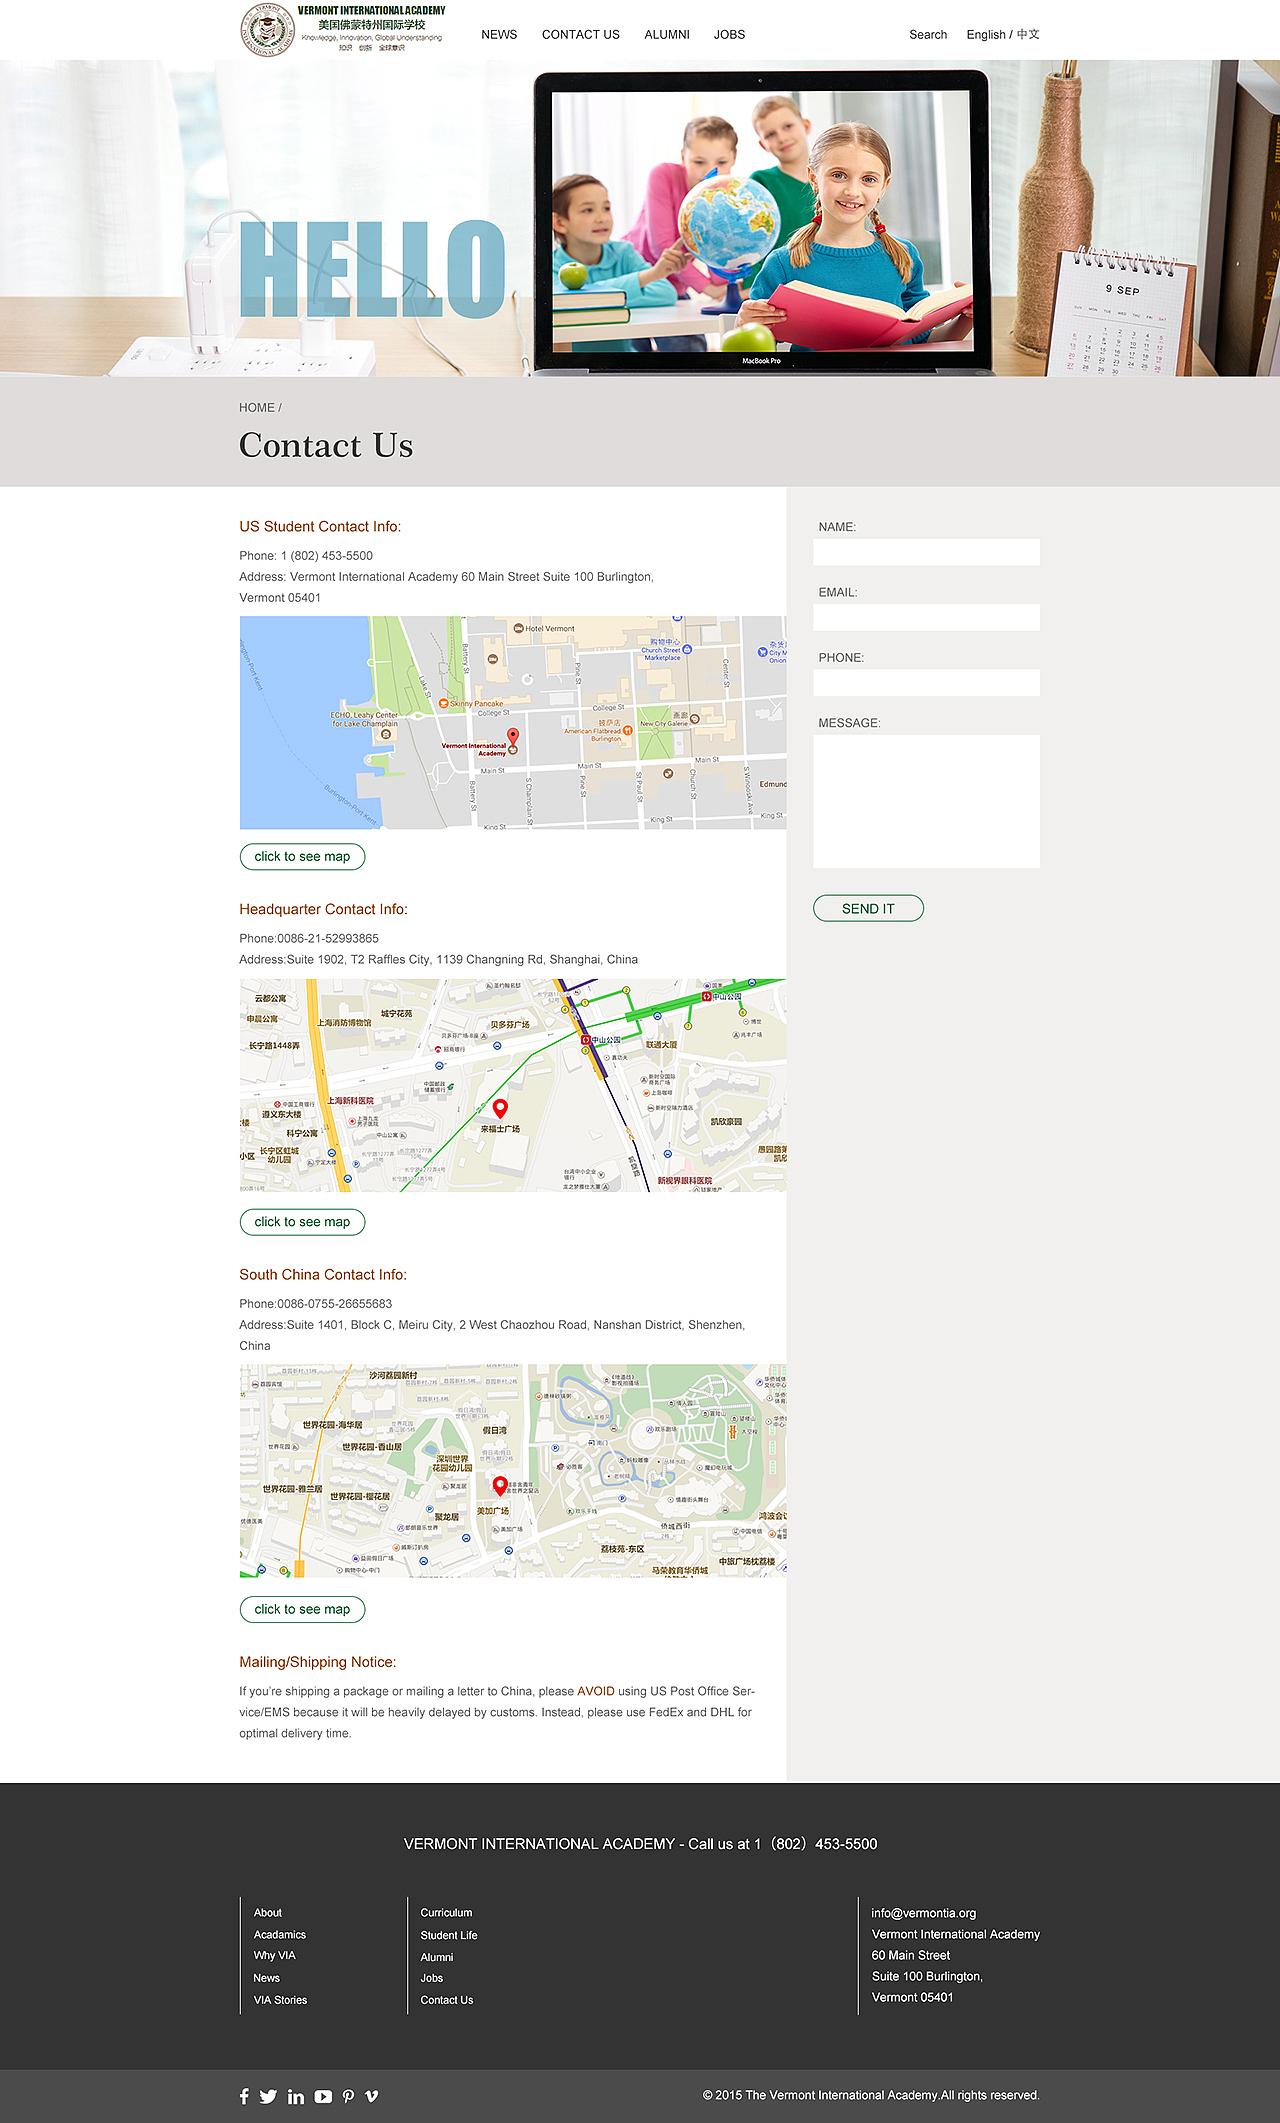Open the Facebook icon in footer

coord(244,2096)
